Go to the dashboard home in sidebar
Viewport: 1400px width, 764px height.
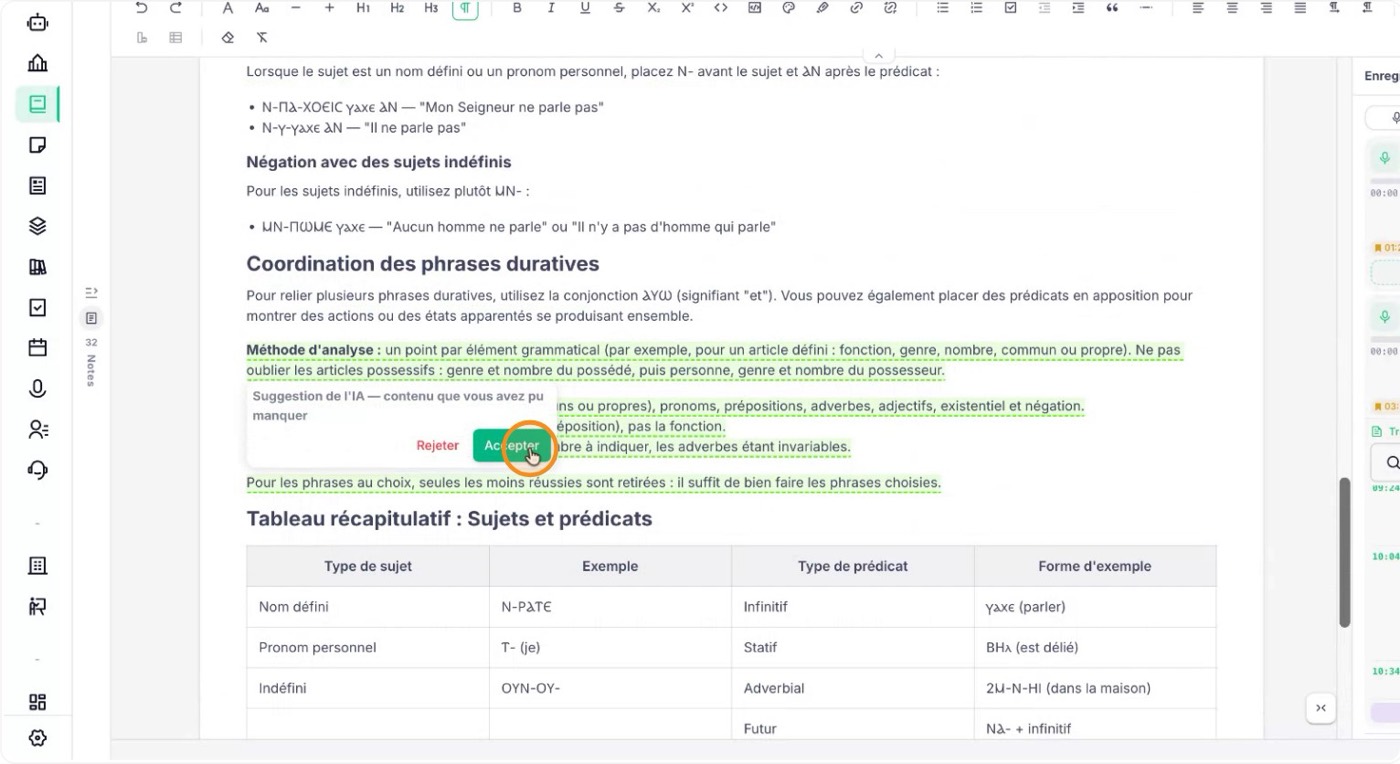coord(37,63)
